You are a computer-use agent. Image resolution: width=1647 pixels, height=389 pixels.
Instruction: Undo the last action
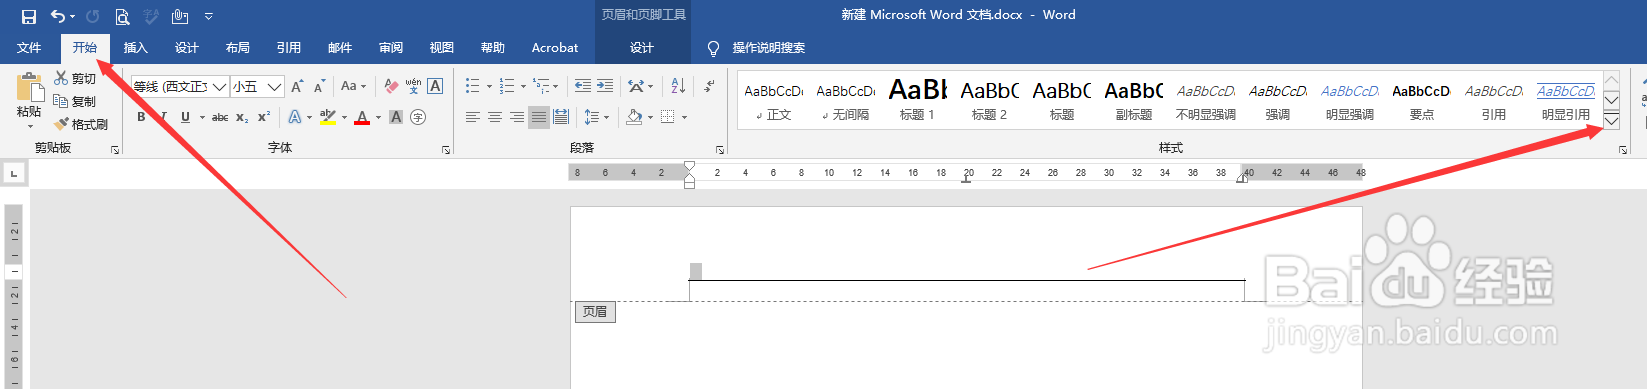(x=58, y=16)
